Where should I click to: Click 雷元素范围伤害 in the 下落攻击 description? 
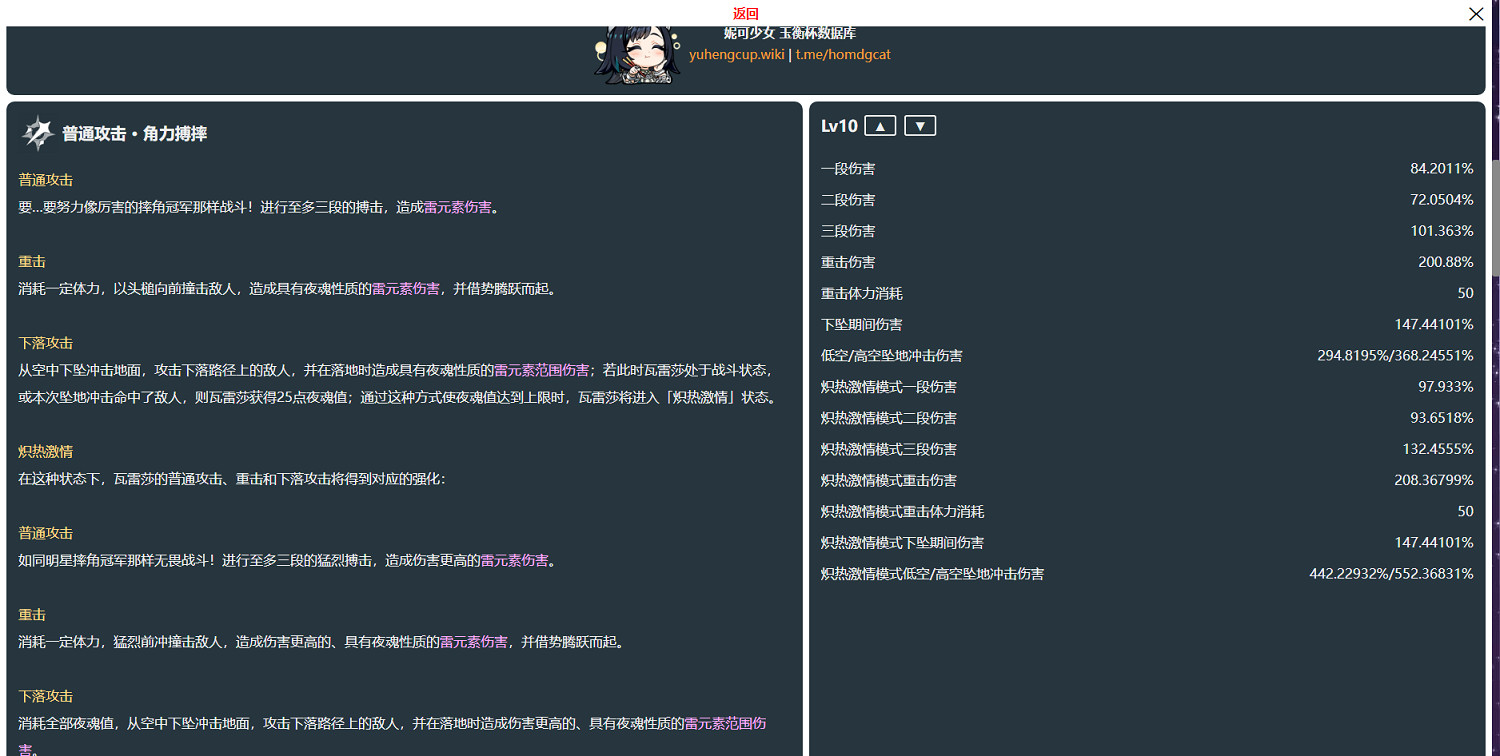point(542,369)
